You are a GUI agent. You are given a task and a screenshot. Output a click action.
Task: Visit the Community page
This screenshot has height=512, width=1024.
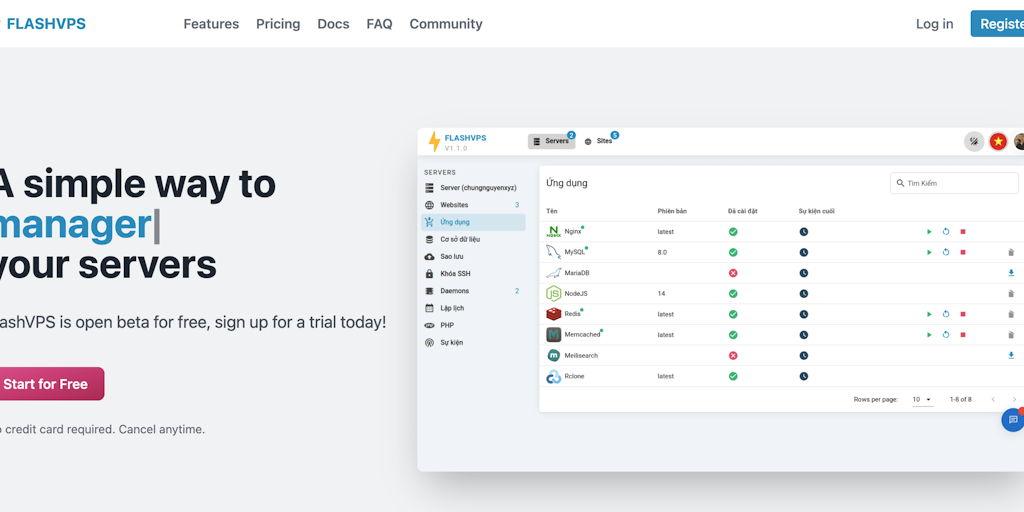(x=446, y=24)
